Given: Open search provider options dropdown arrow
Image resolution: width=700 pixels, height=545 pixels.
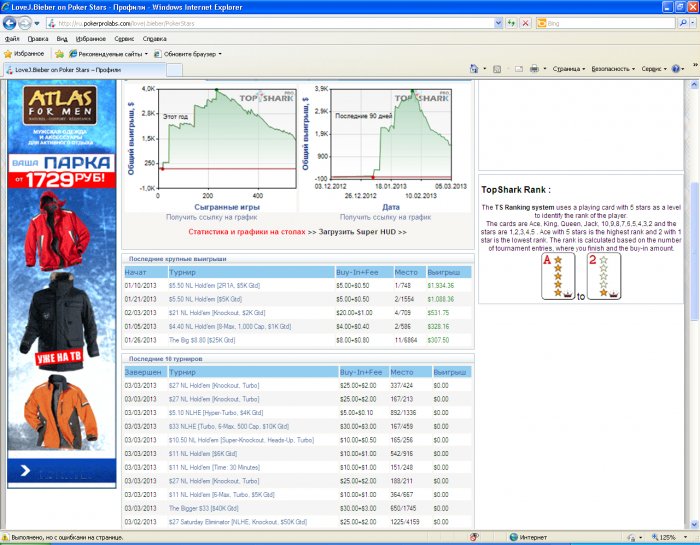Looking at the screenshot, I should (692, 23).
